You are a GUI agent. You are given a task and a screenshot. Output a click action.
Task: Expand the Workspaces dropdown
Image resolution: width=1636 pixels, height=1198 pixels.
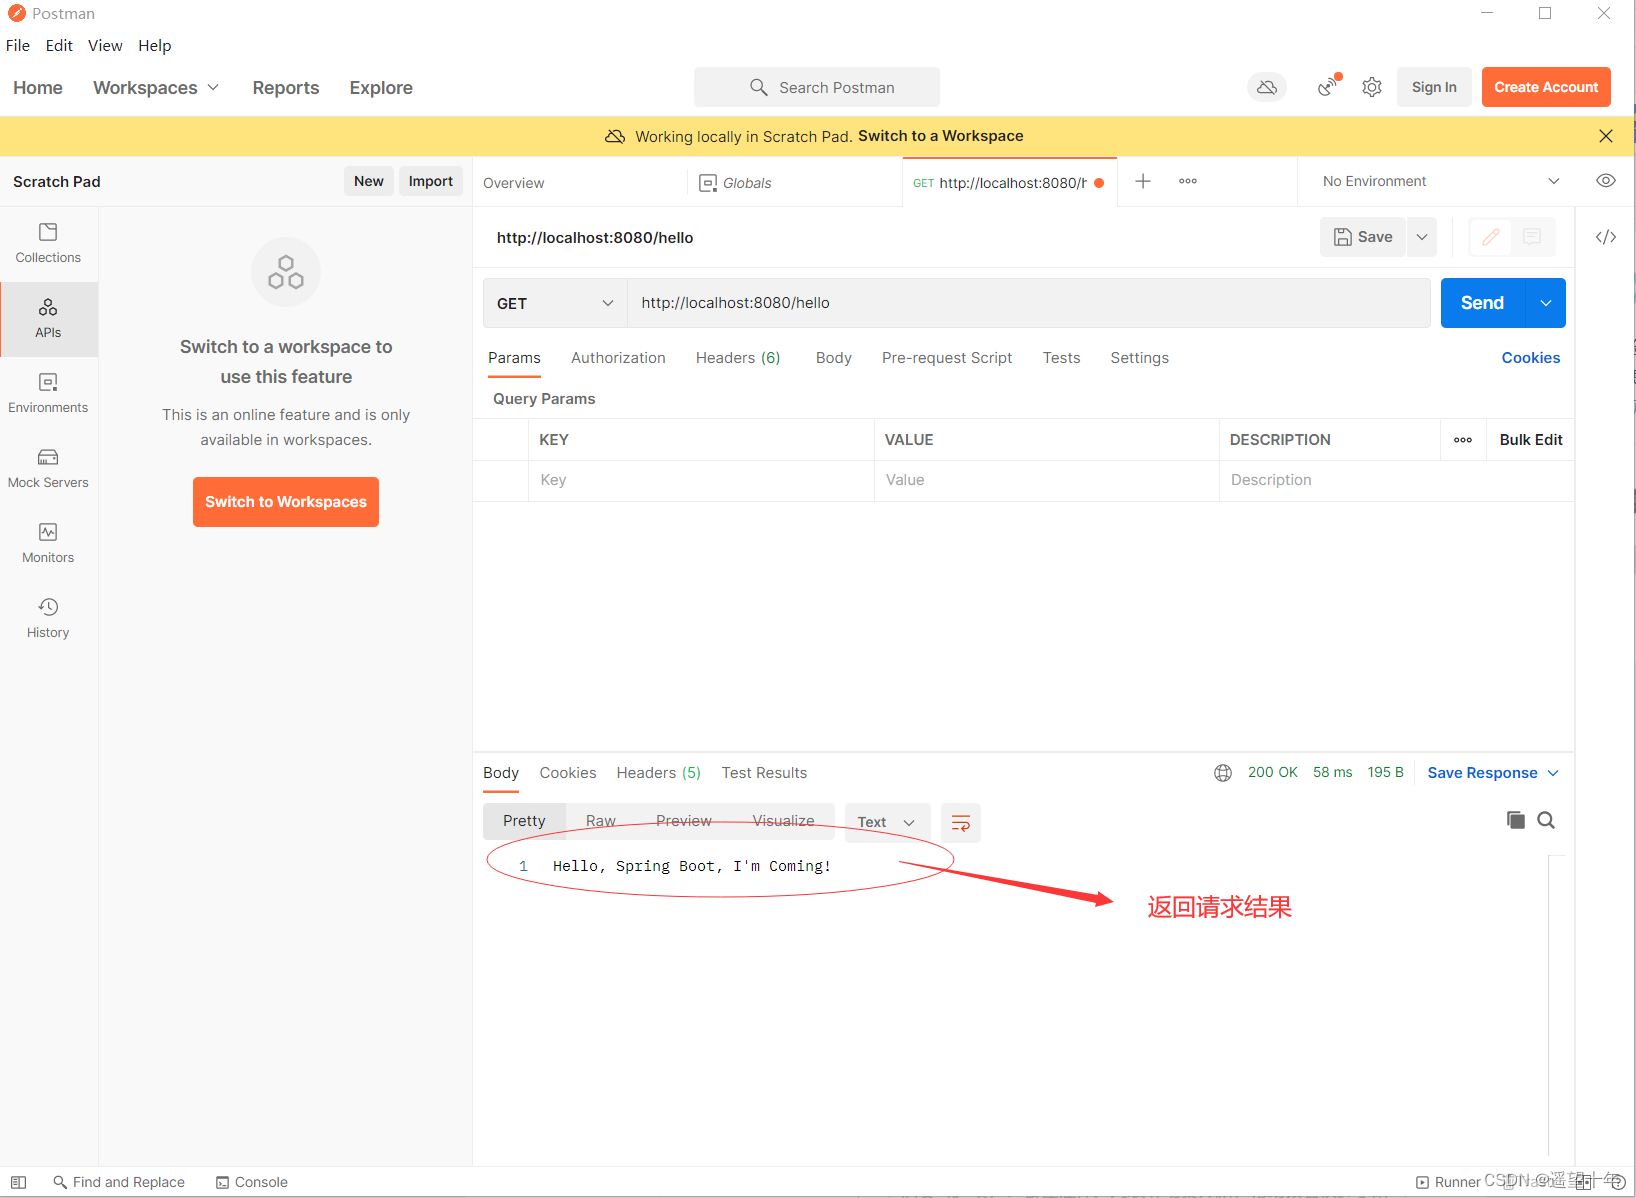coord(156,88)
